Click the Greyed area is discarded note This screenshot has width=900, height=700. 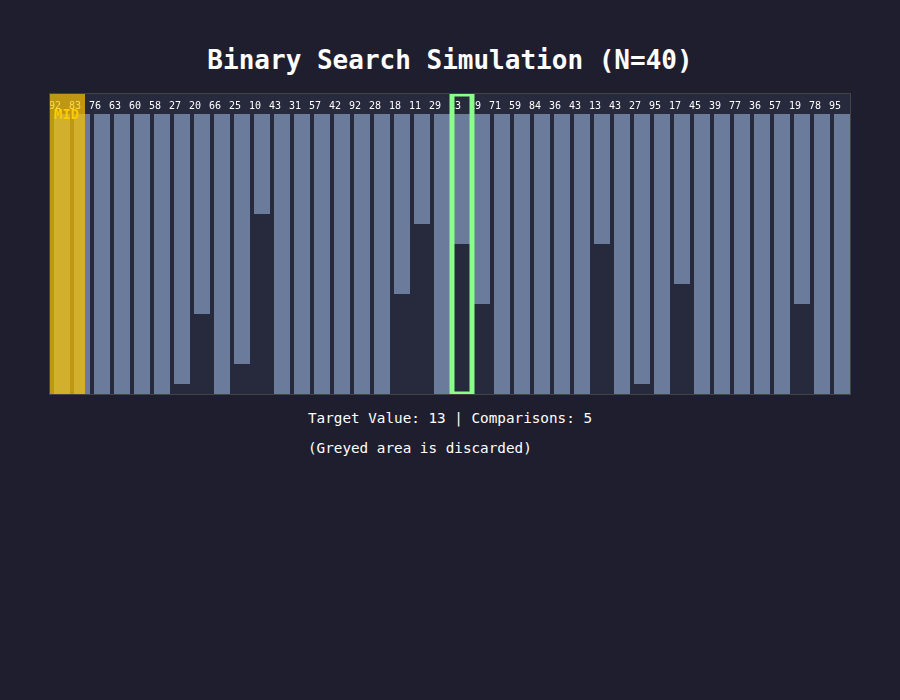[420, 448]
